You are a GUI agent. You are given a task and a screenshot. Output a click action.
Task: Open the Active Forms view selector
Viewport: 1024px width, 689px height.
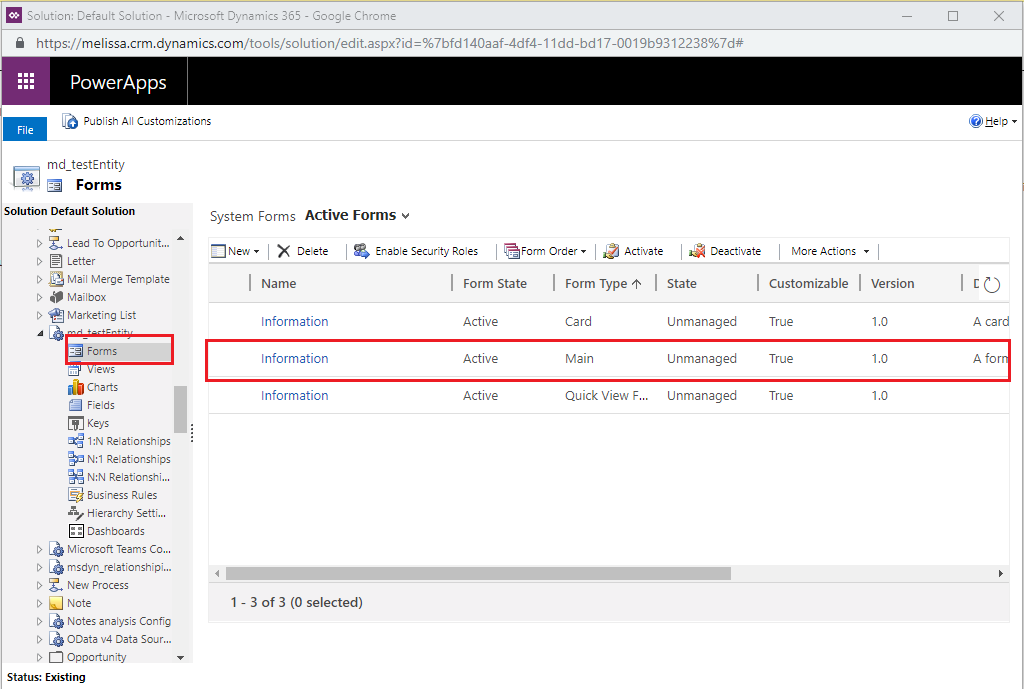click(357, 216)
